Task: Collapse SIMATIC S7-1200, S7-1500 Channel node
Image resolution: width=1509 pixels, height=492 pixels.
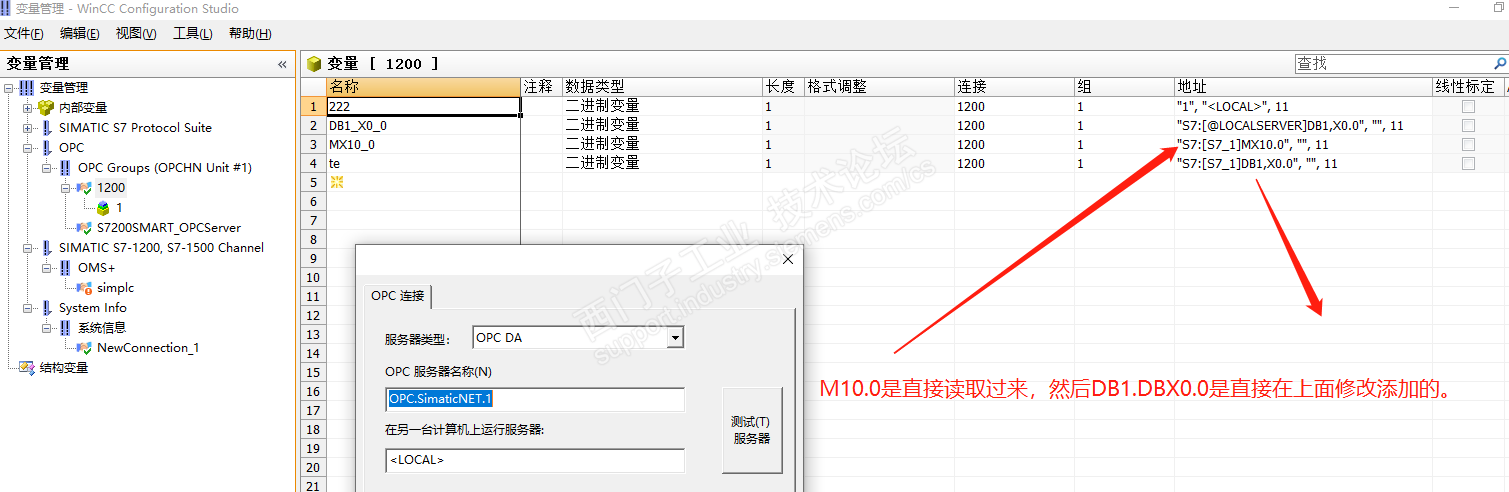Action: [28, 248]
